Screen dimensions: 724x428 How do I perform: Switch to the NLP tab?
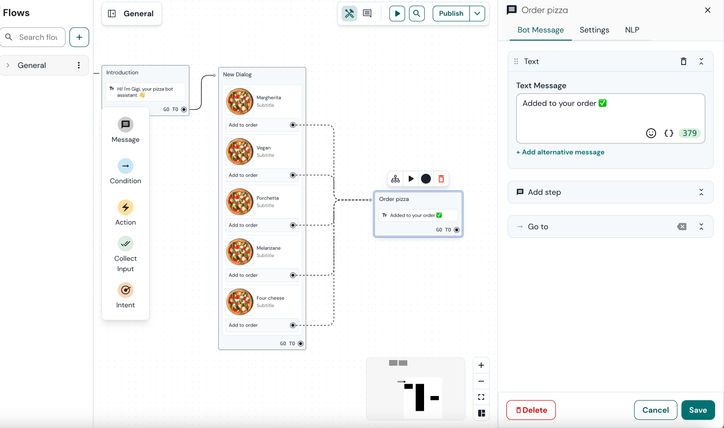click(x=632, y=30)
